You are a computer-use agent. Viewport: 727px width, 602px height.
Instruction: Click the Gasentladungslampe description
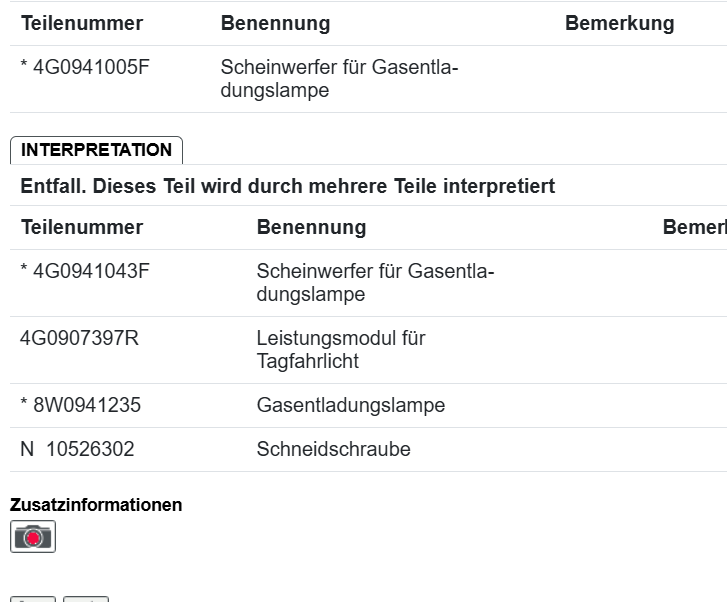pos(350,405)
